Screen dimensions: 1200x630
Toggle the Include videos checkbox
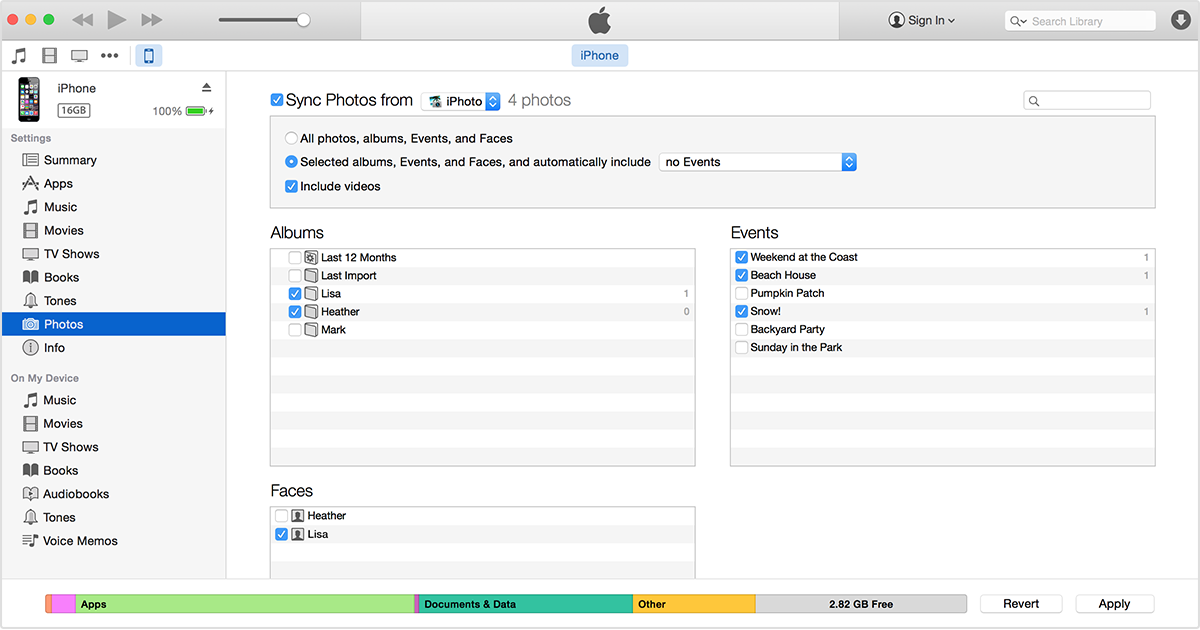[291, 186]
